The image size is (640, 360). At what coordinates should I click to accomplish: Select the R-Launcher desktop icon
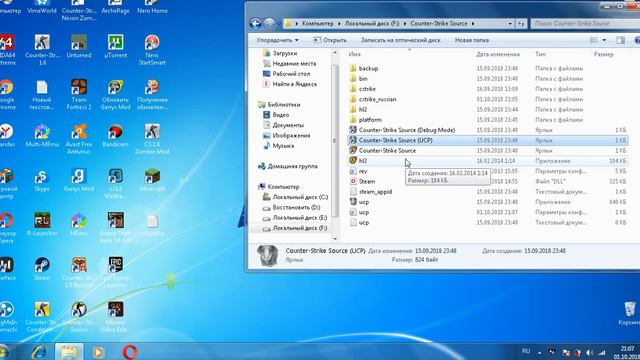[42, 224]
